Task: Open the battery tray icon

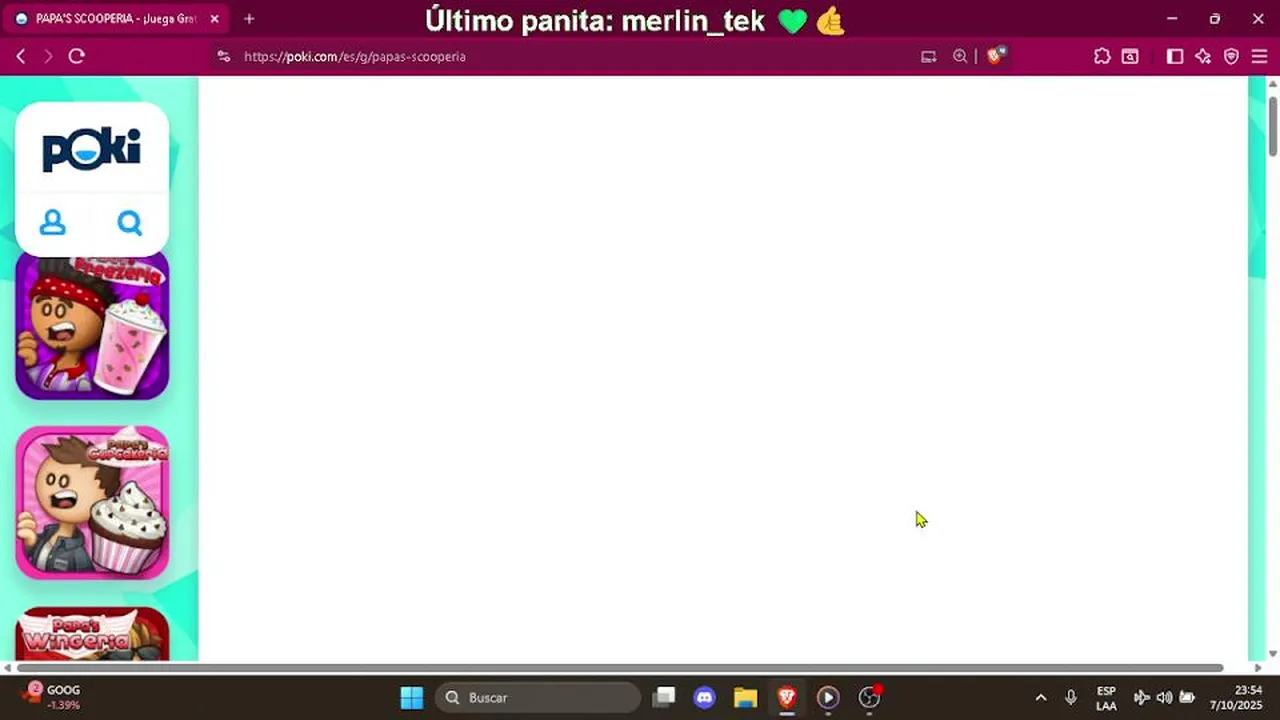Action: pos(1187,698)
